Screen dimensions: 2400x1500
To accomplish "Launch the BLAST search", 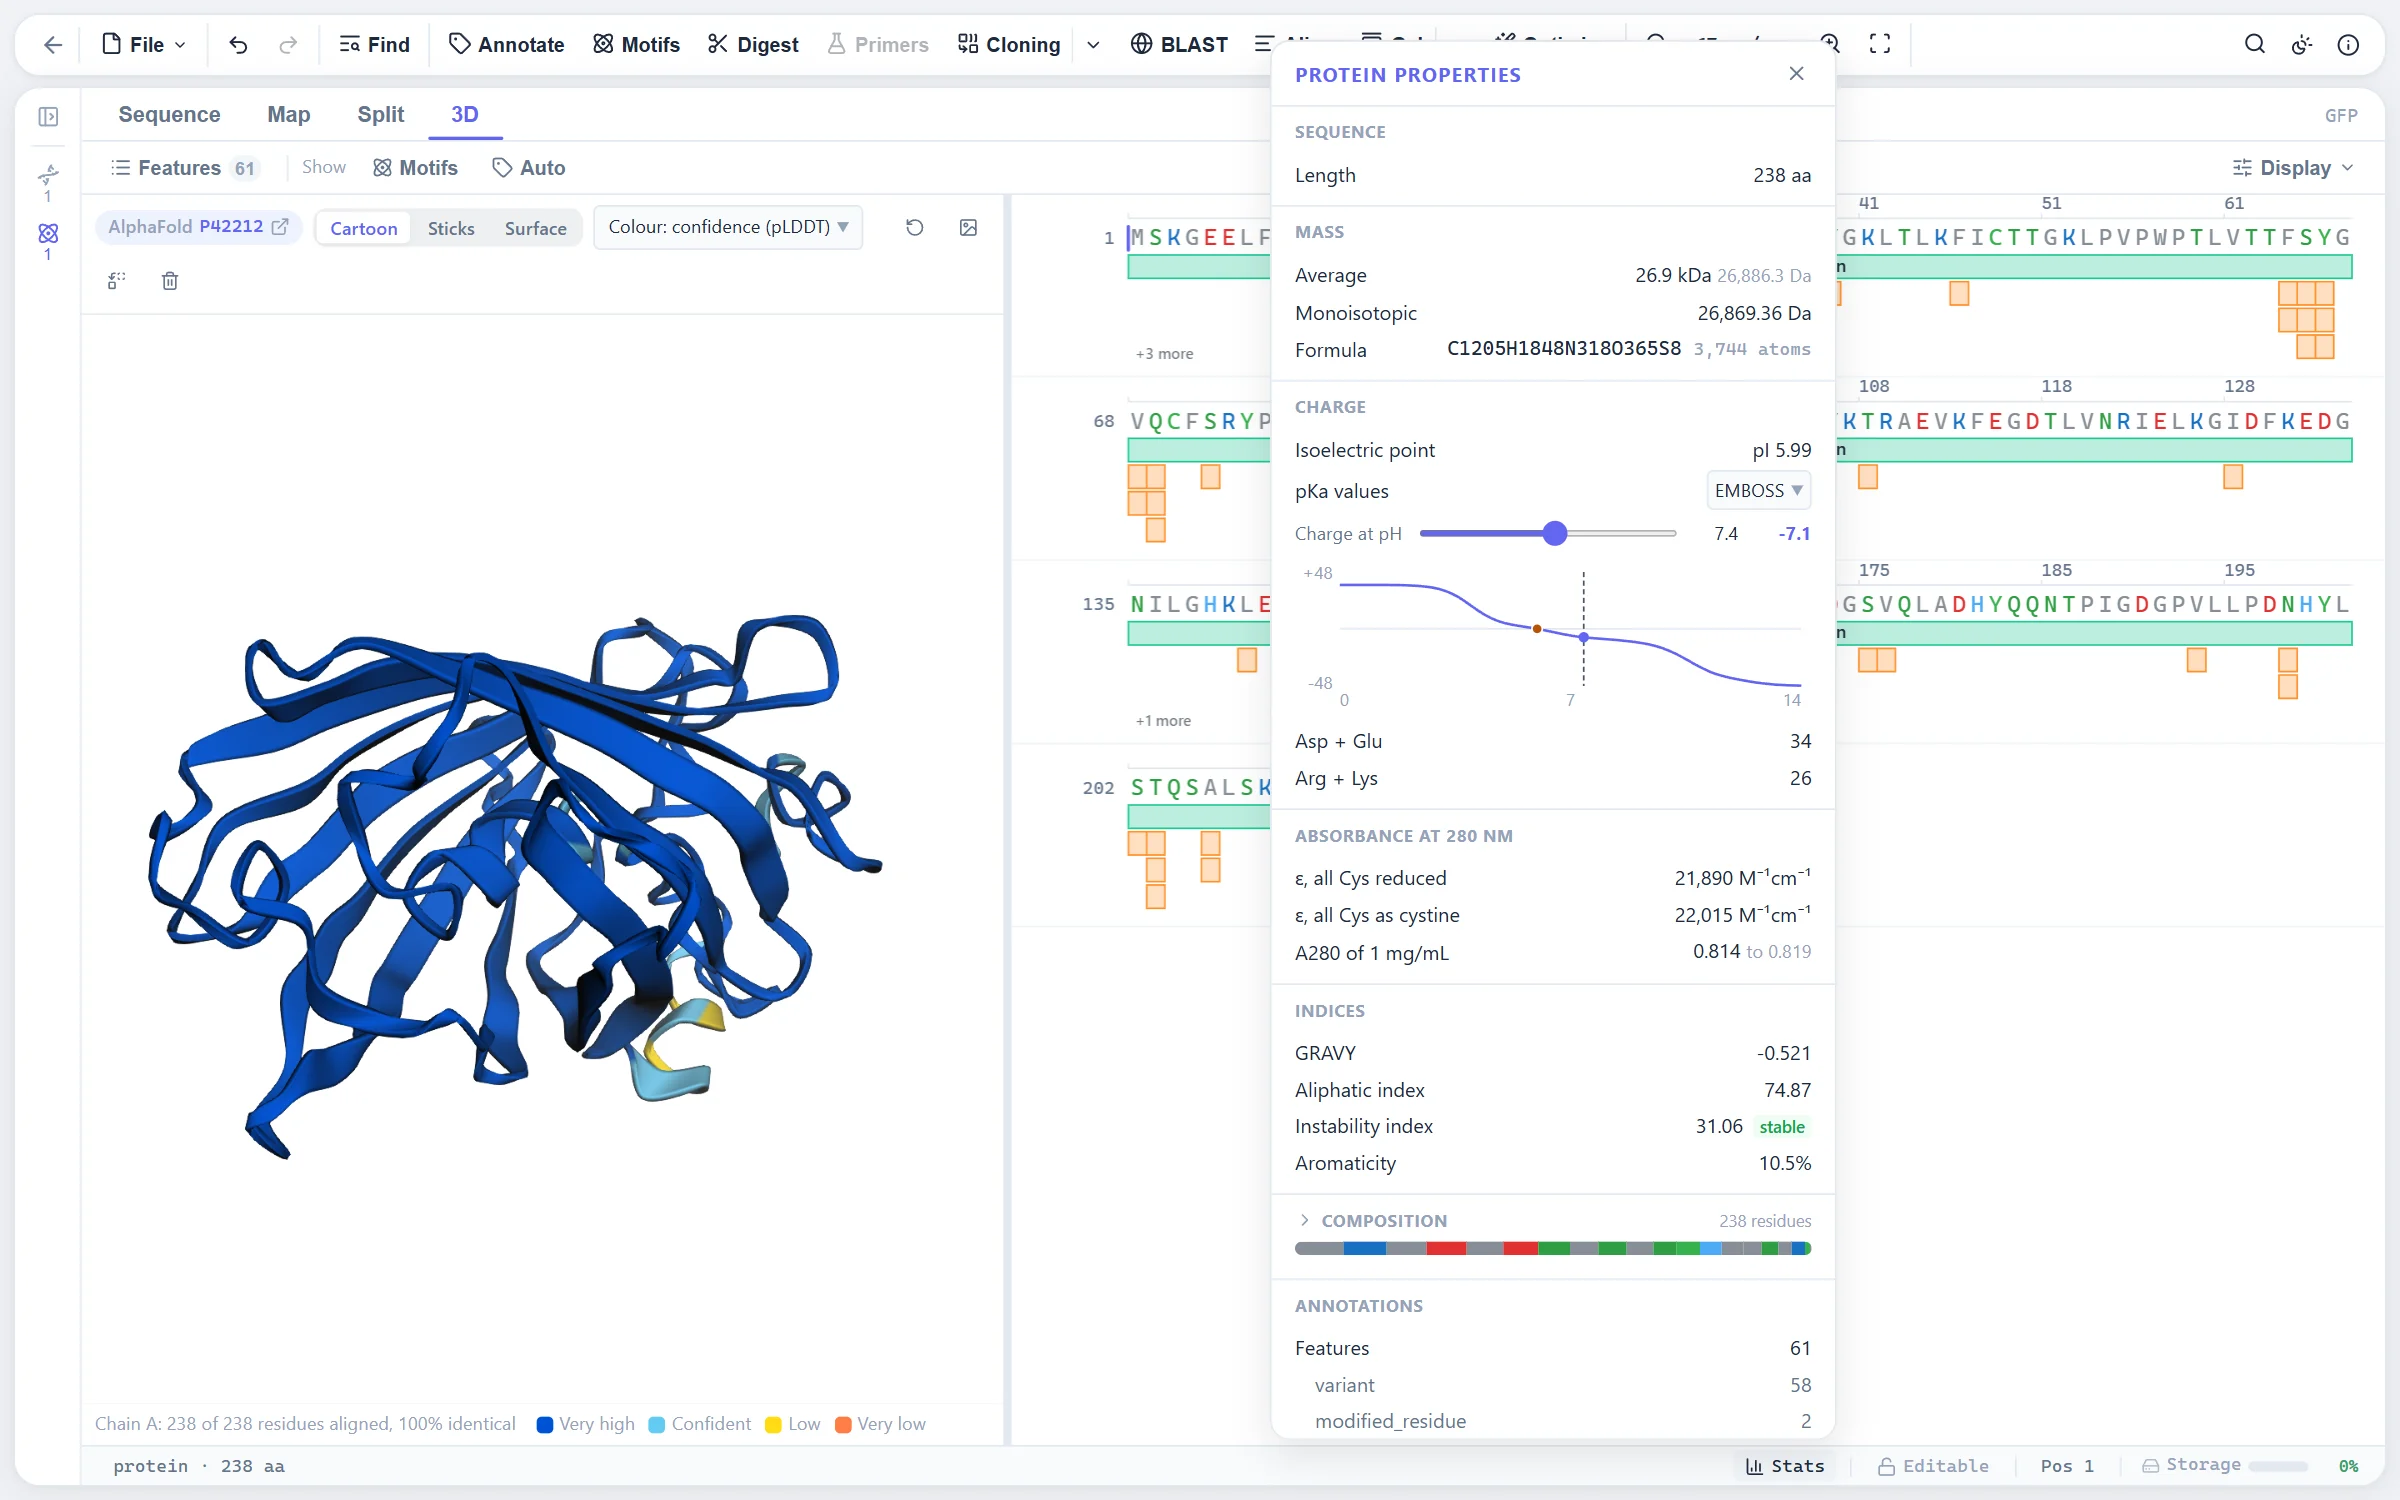I will coord(1179,45).
